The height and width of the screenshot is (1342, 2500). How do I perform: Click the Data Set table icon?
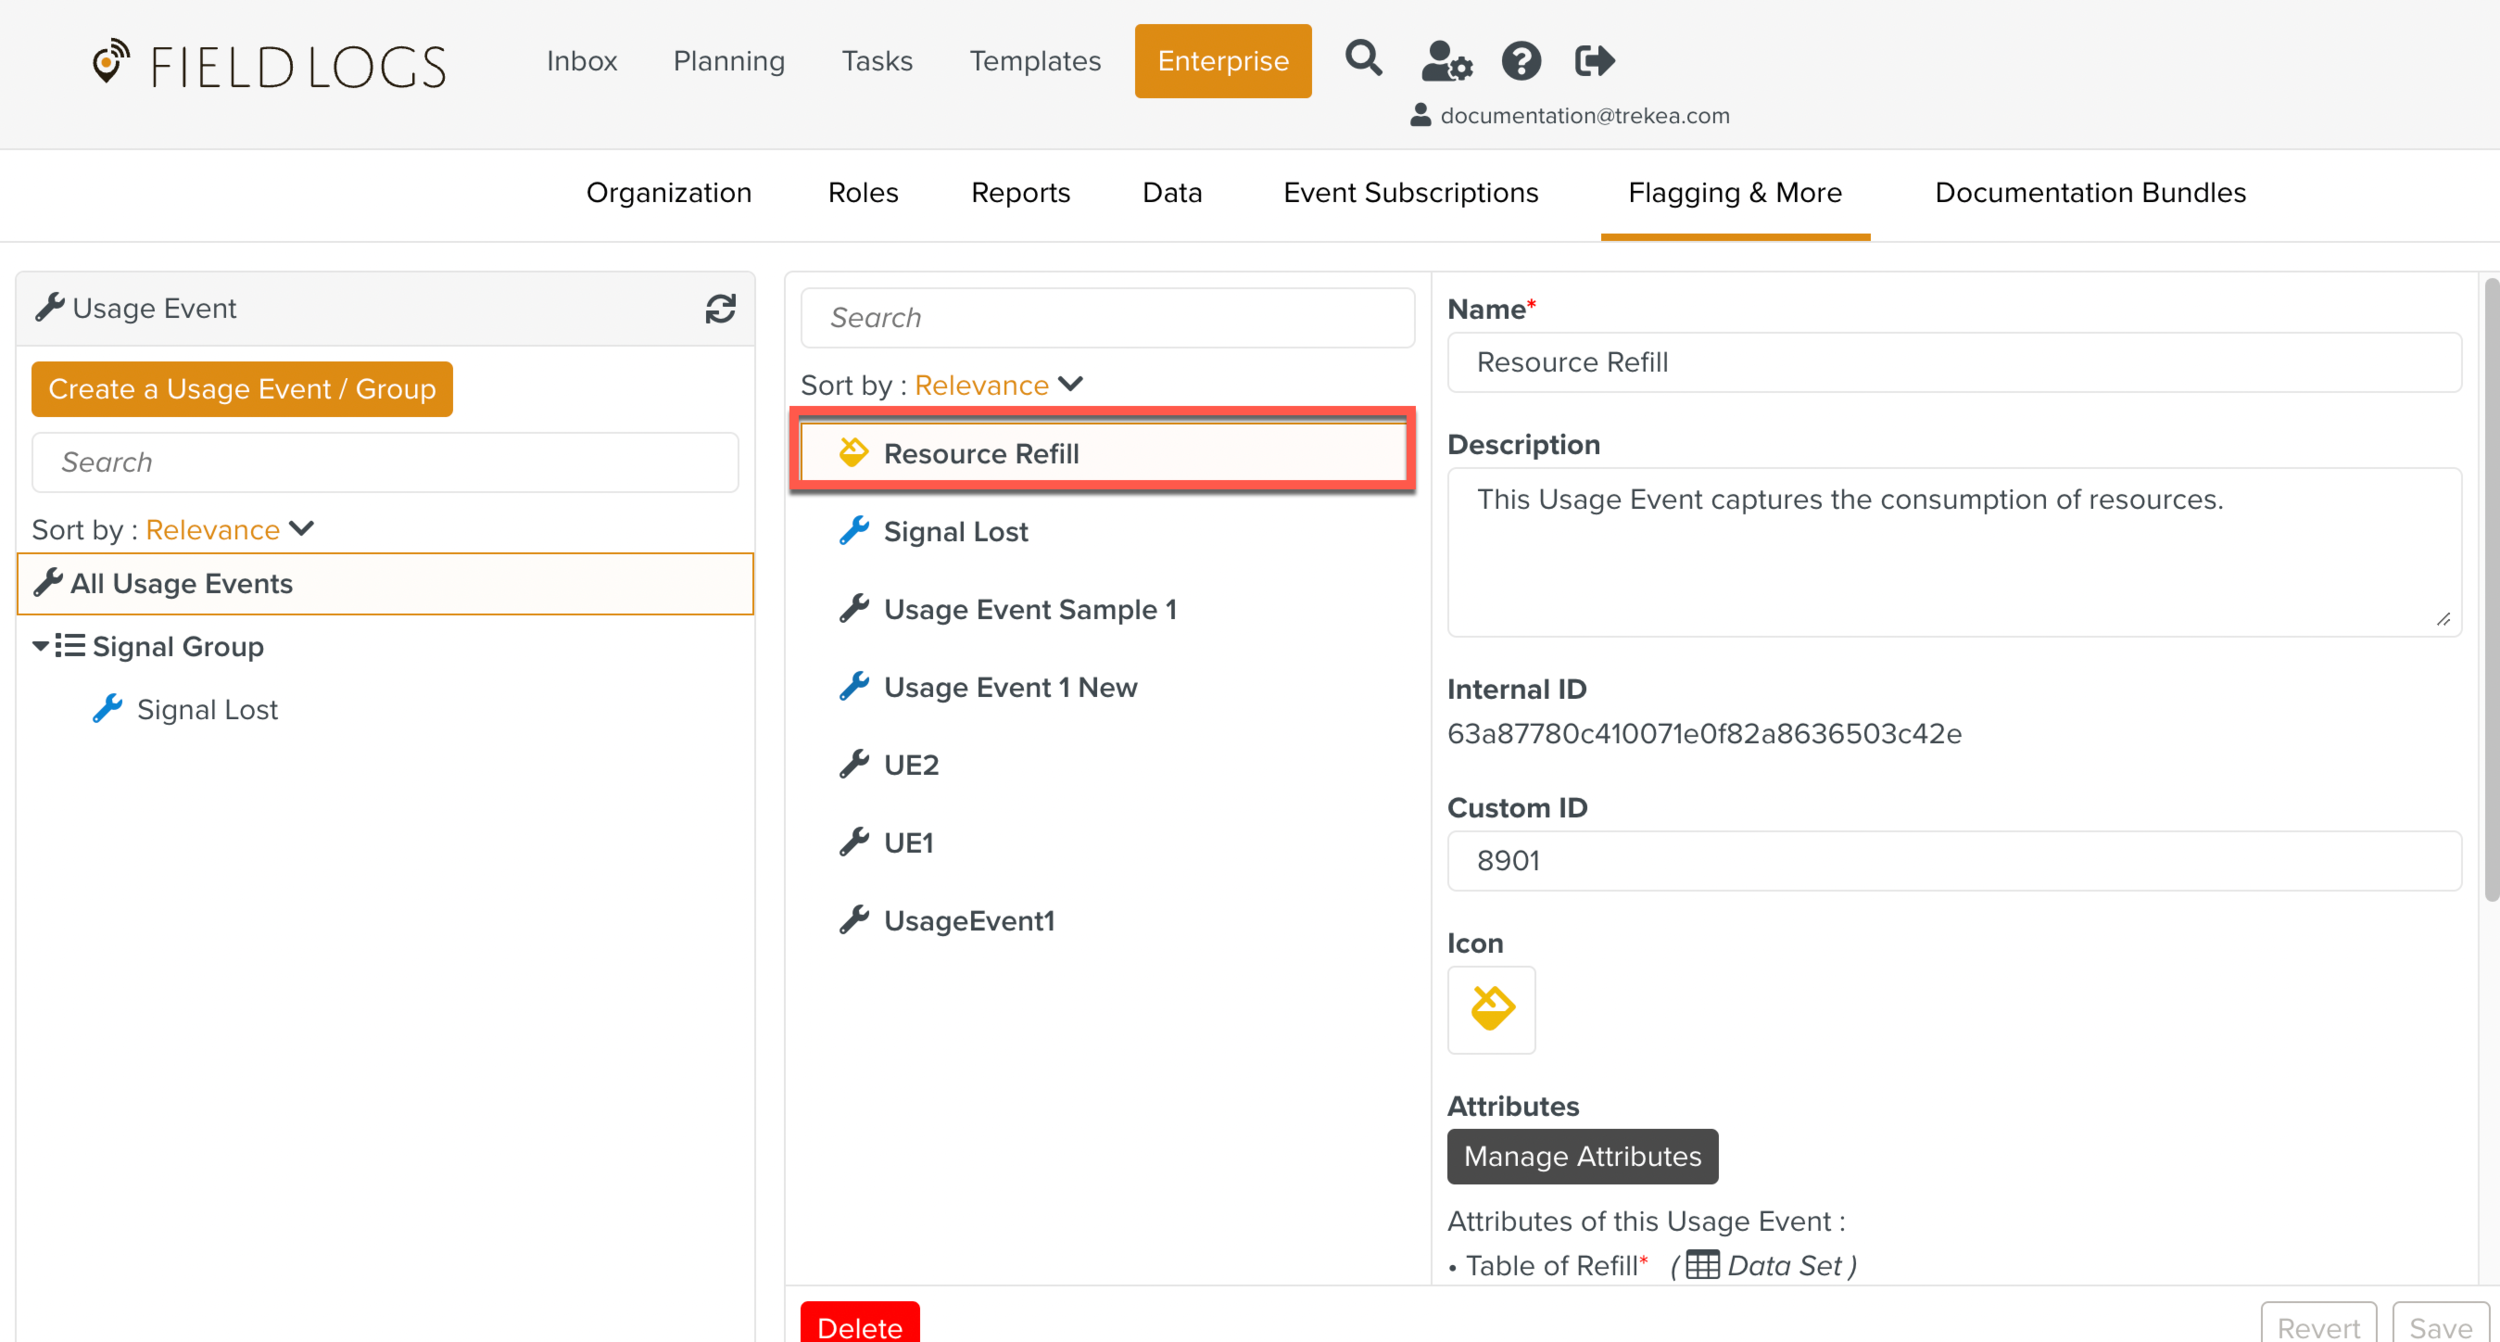click(x=1702, y=1265)
